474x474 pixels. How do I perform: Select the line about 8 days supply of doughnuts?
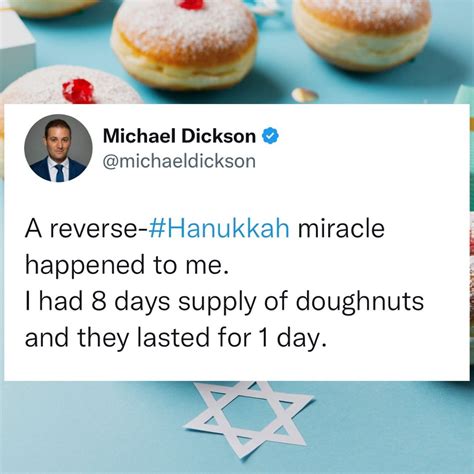click(x=224, y=302)
